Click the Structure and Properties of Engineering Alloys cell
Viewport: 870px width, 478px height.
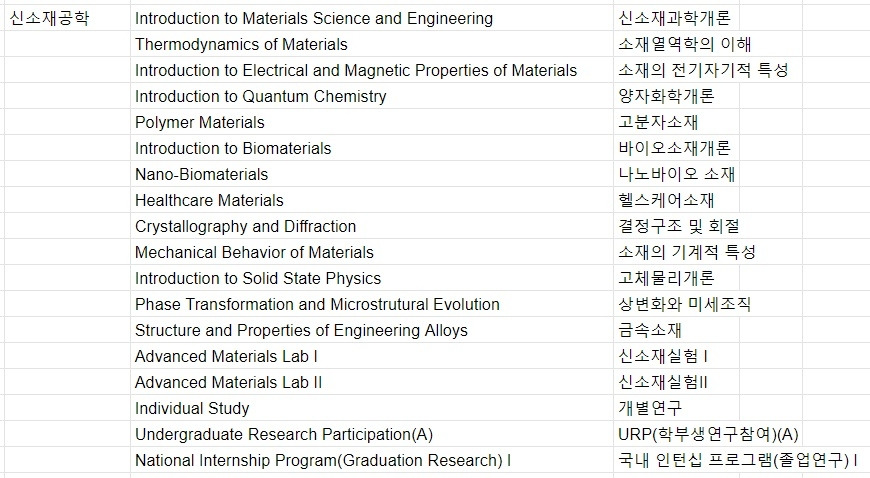372,330
